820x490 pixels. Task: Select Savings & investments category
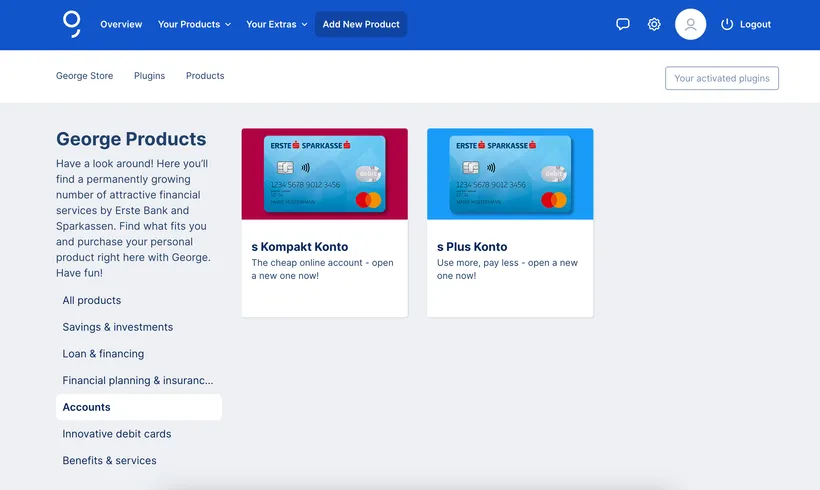(x=139, y=327)
